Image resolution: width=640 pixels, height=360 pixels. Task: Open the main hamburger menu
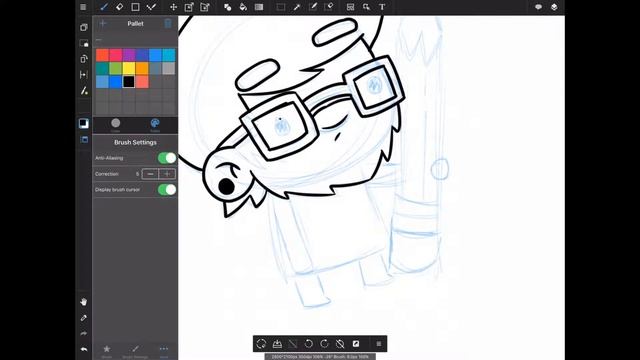(x=83, y=7)
